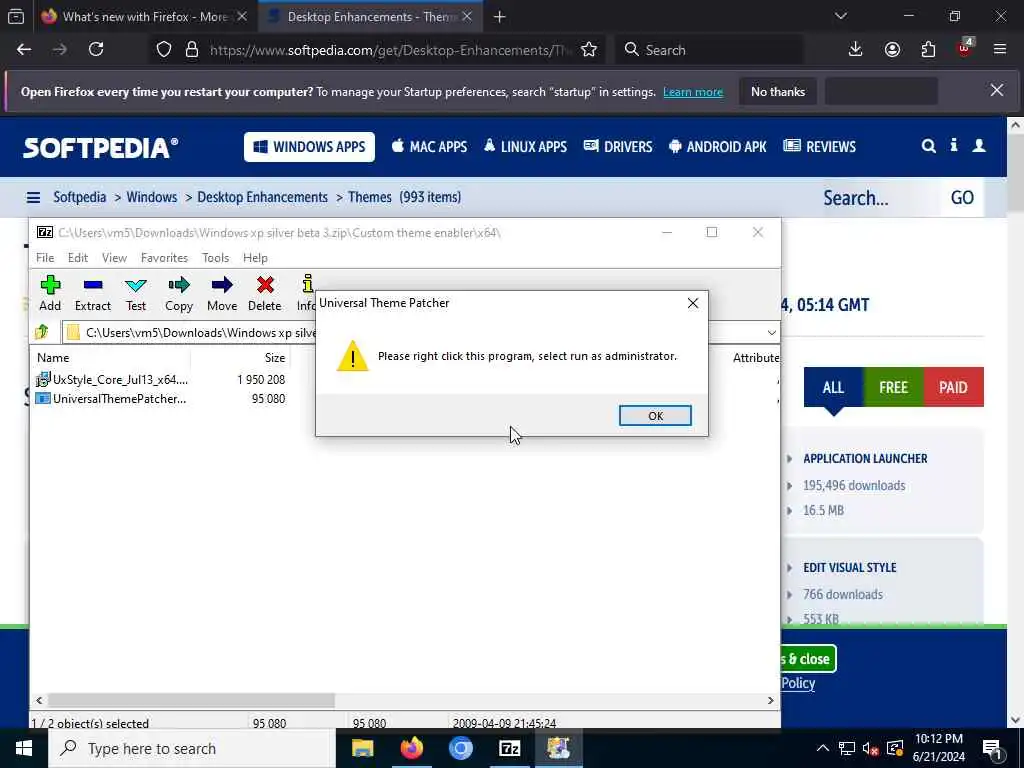
Task: Click Desktop Enhancements breadcrumb link
Action: coord(263,197)
